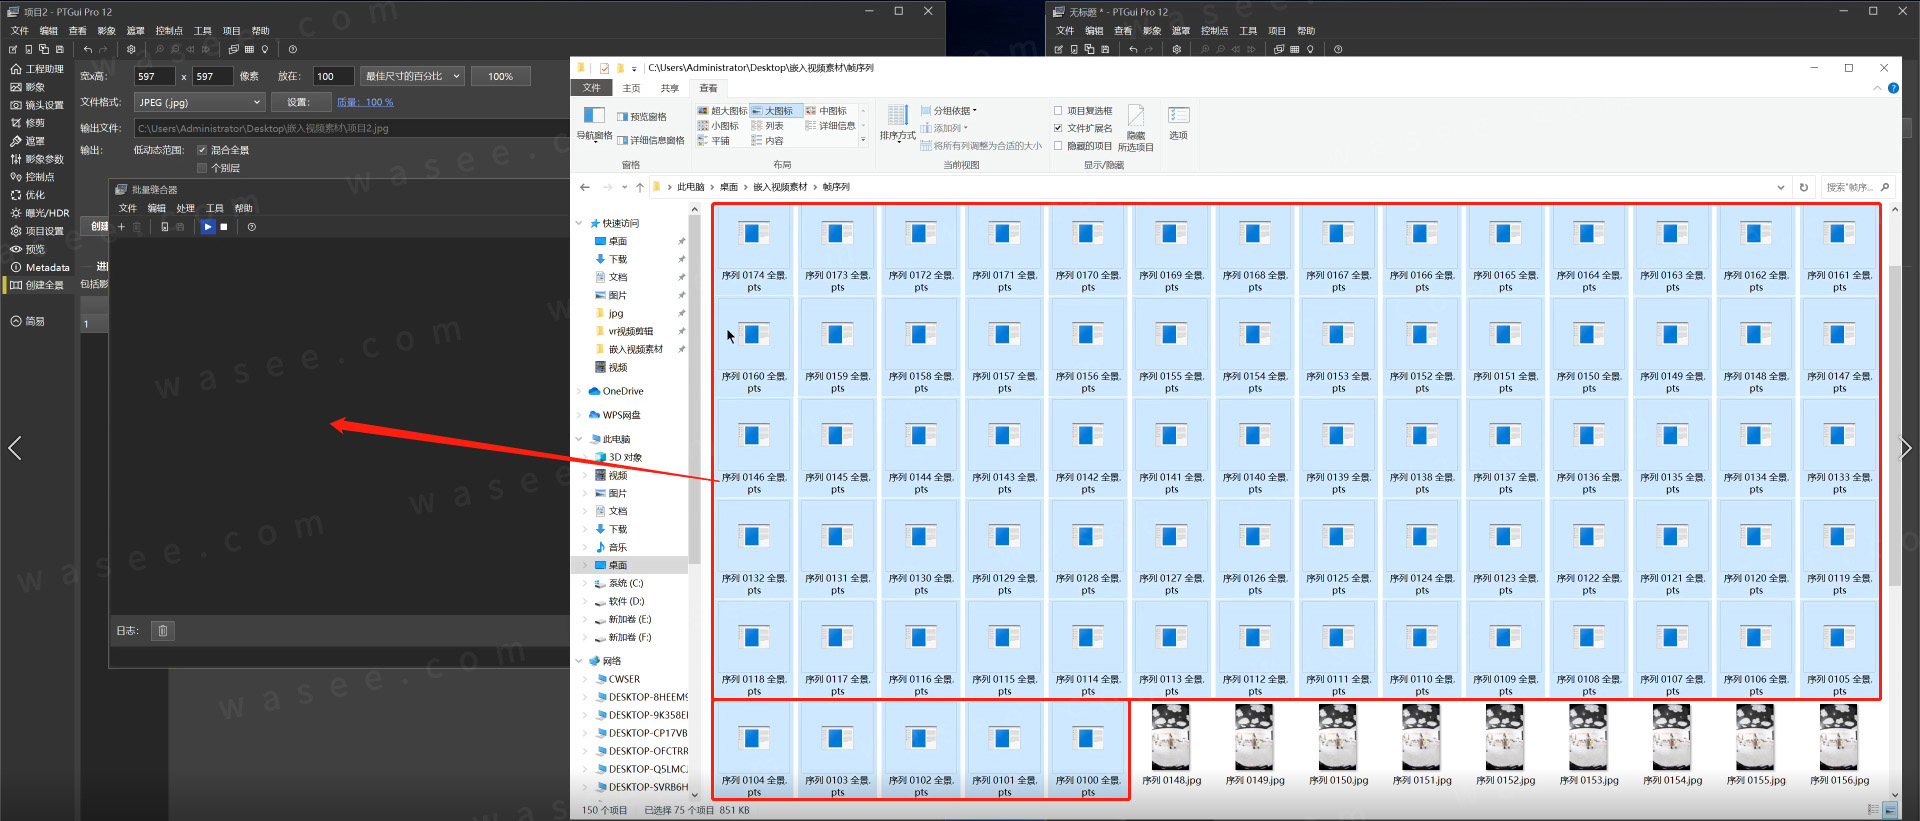Switch Explorer layout to 超大图标 (Extra large icons)
This screenshot has width=1920, height=821.
[722, 111]
